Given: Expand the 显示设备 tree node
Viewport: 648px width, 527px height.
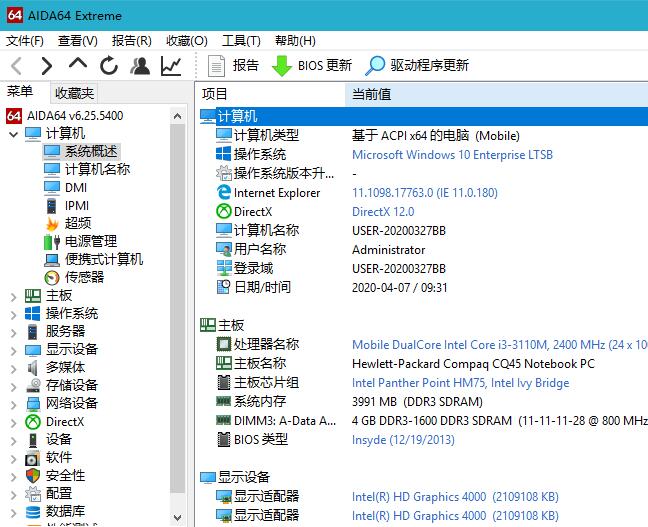Looking at the screenshot, I should click(14, 350).
